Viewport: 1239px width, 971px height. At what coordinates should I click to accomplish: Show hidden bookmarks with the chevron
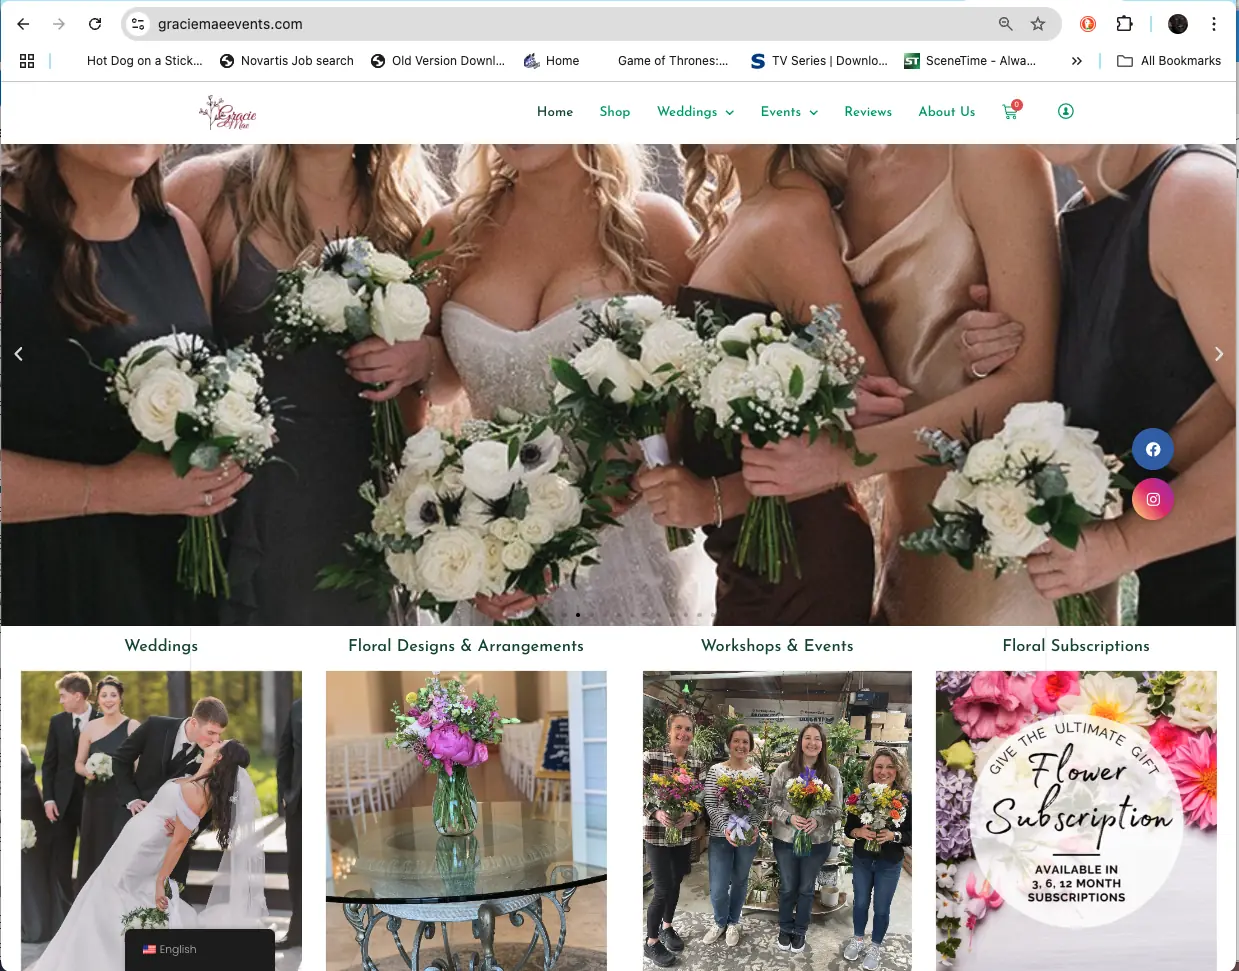point(1076,61)
